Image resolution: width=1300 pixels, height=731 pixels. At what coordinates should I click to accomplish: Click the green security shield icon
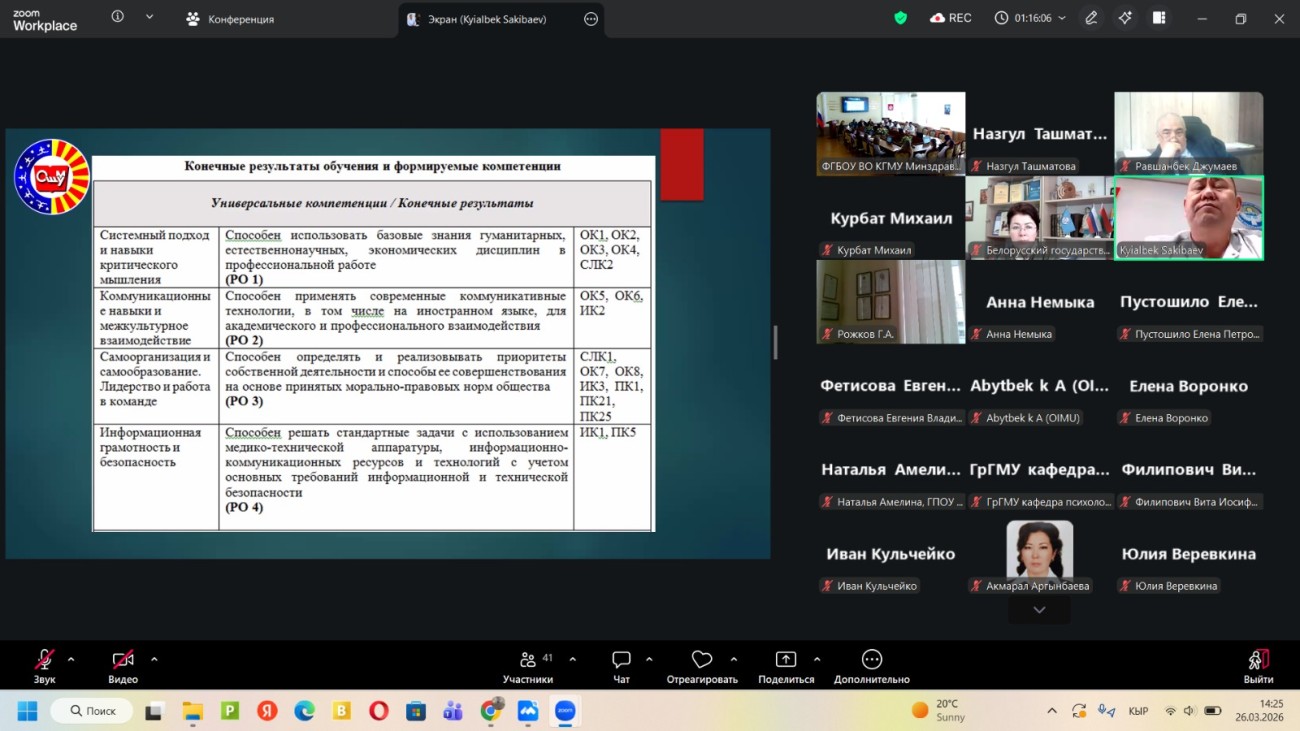pos(900,18)
